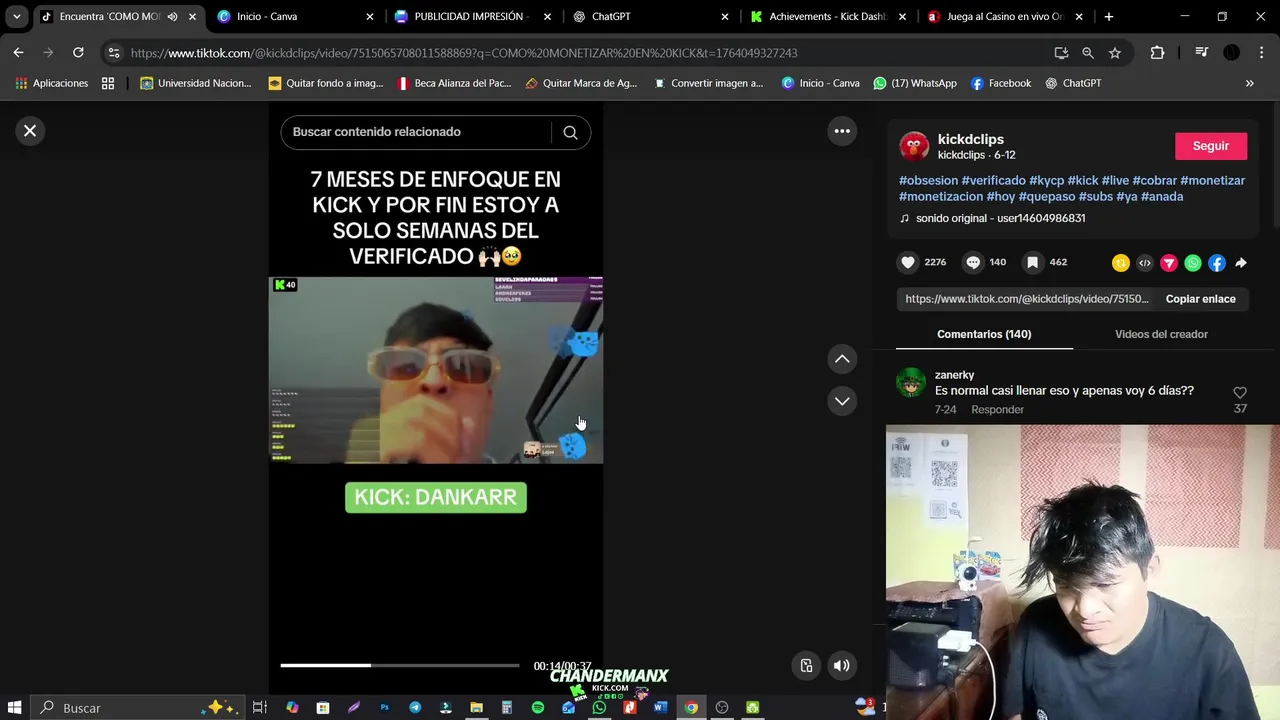The height and width of the screenshot is (720, 1280).
Task: Open Spotify from the taskbar
Action: [537, 707]
